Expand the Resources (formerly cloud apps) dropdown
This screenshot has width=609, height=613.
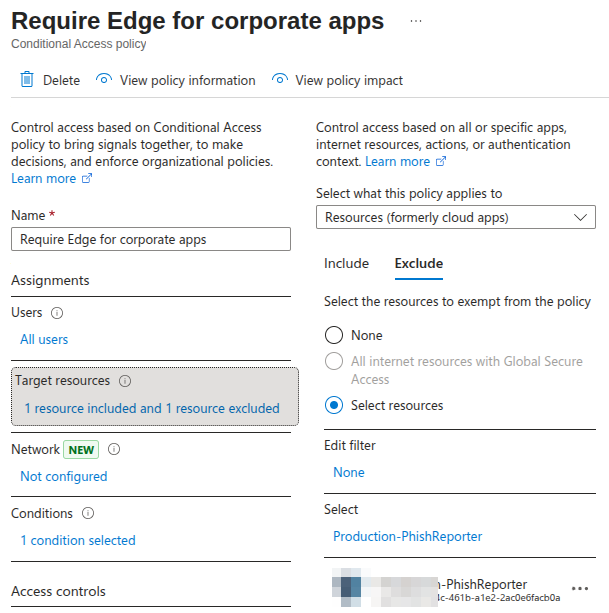[x=456, y=217]
